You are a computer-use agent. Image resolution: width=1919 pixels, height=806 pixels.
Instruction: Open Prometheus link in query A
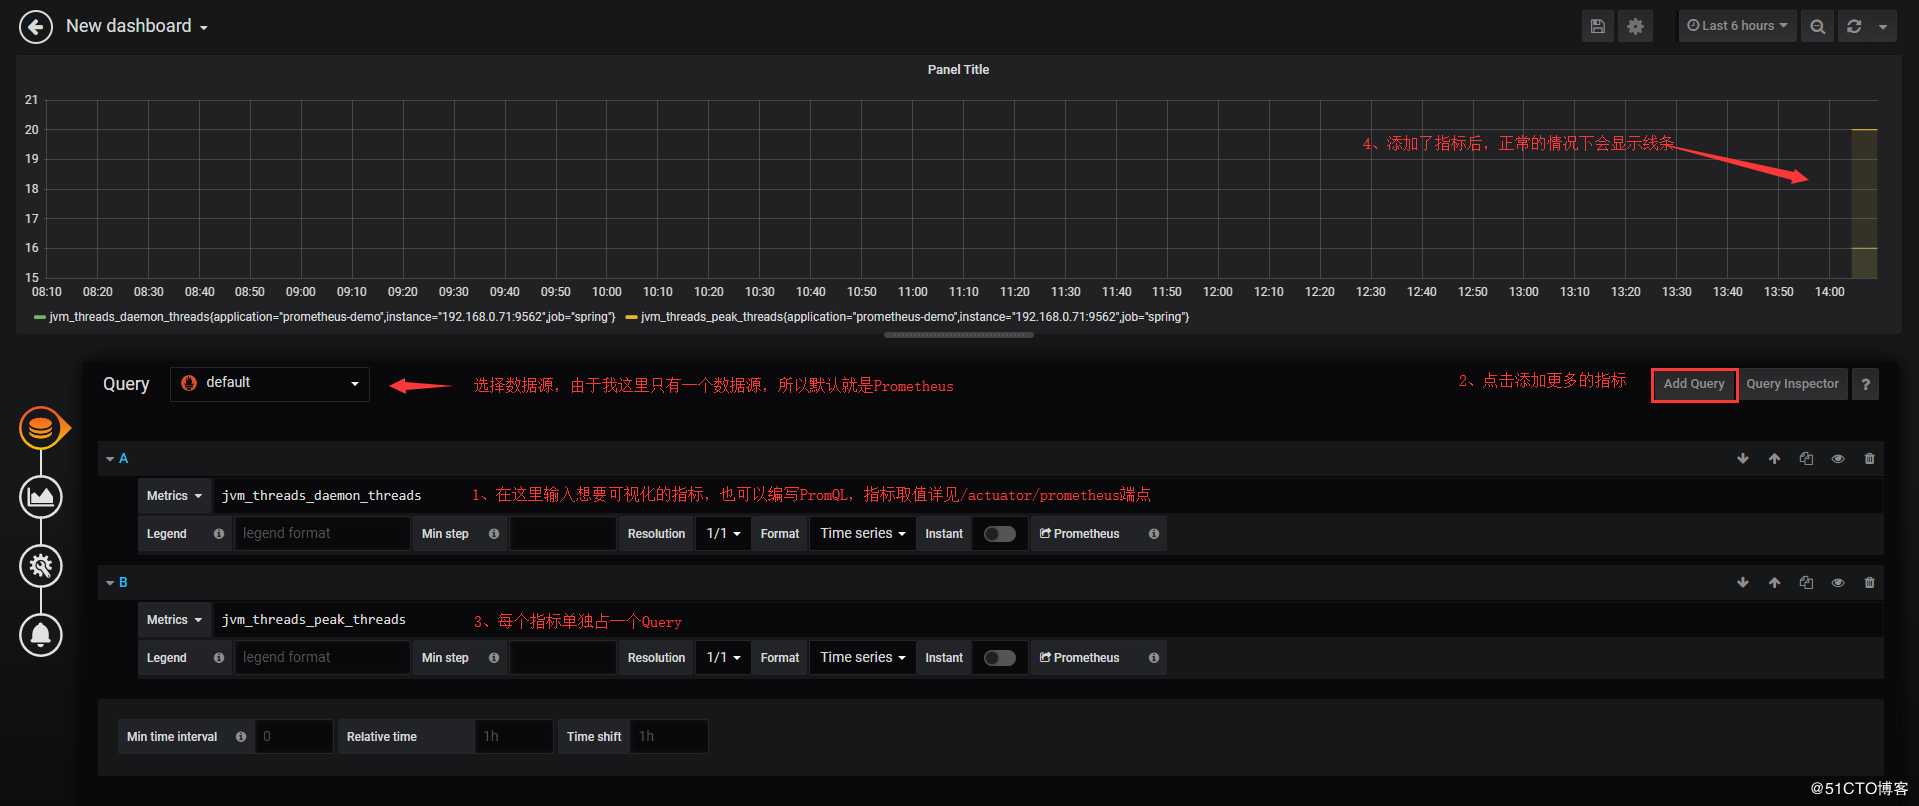(x=1079, y=534)
